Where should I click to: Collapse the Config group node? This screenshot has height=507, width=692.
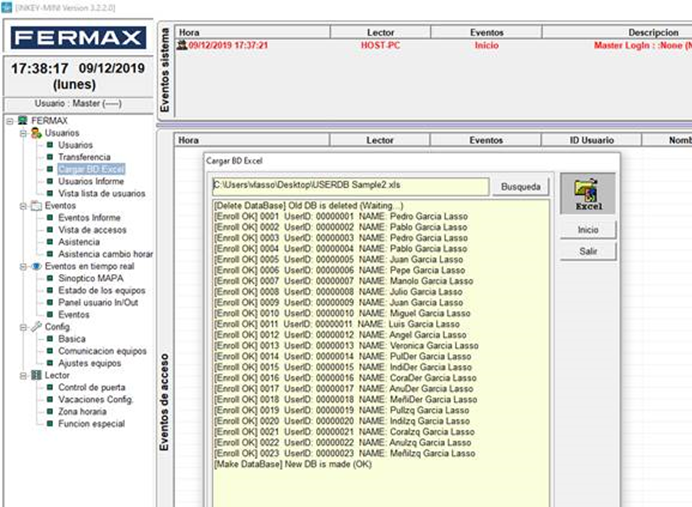point(23,327)
